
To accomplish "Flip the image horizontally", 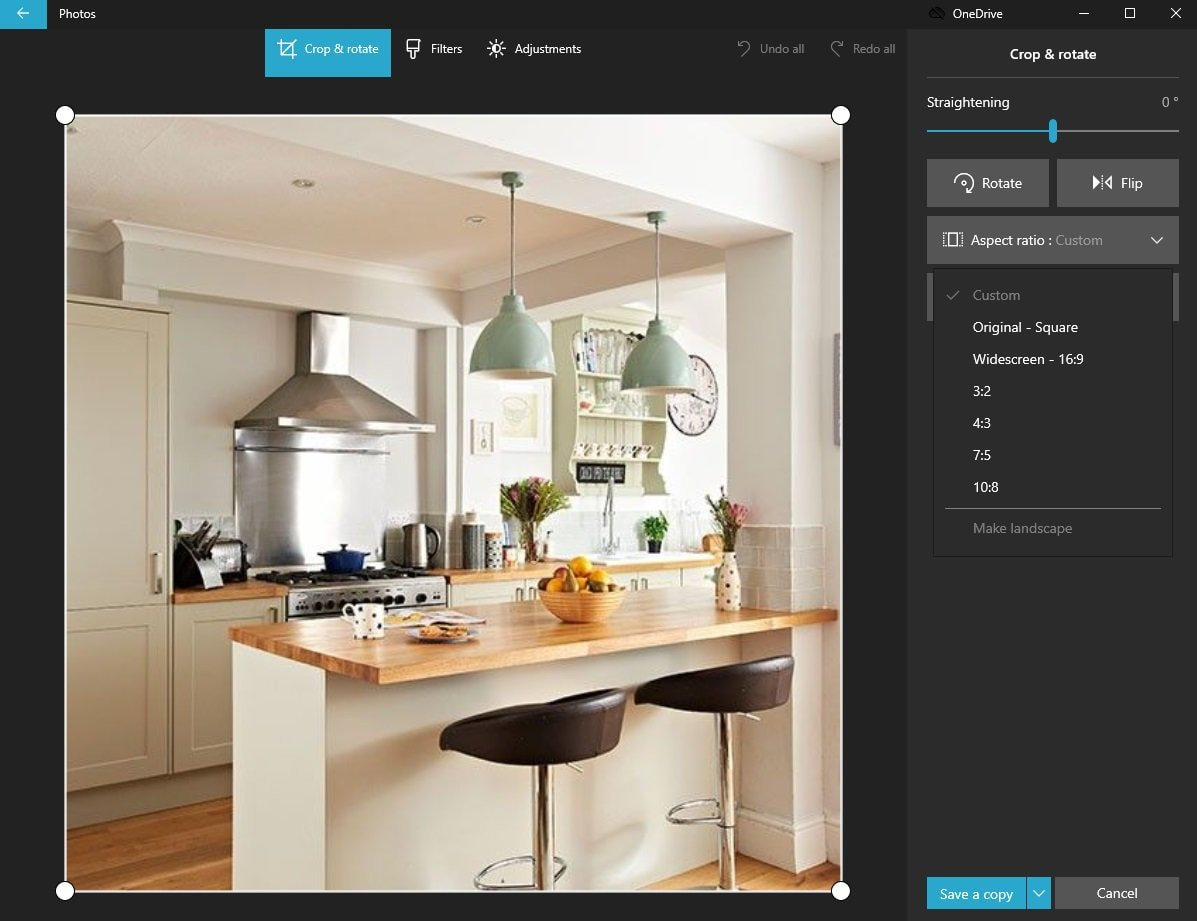I will click(1117, 183).
